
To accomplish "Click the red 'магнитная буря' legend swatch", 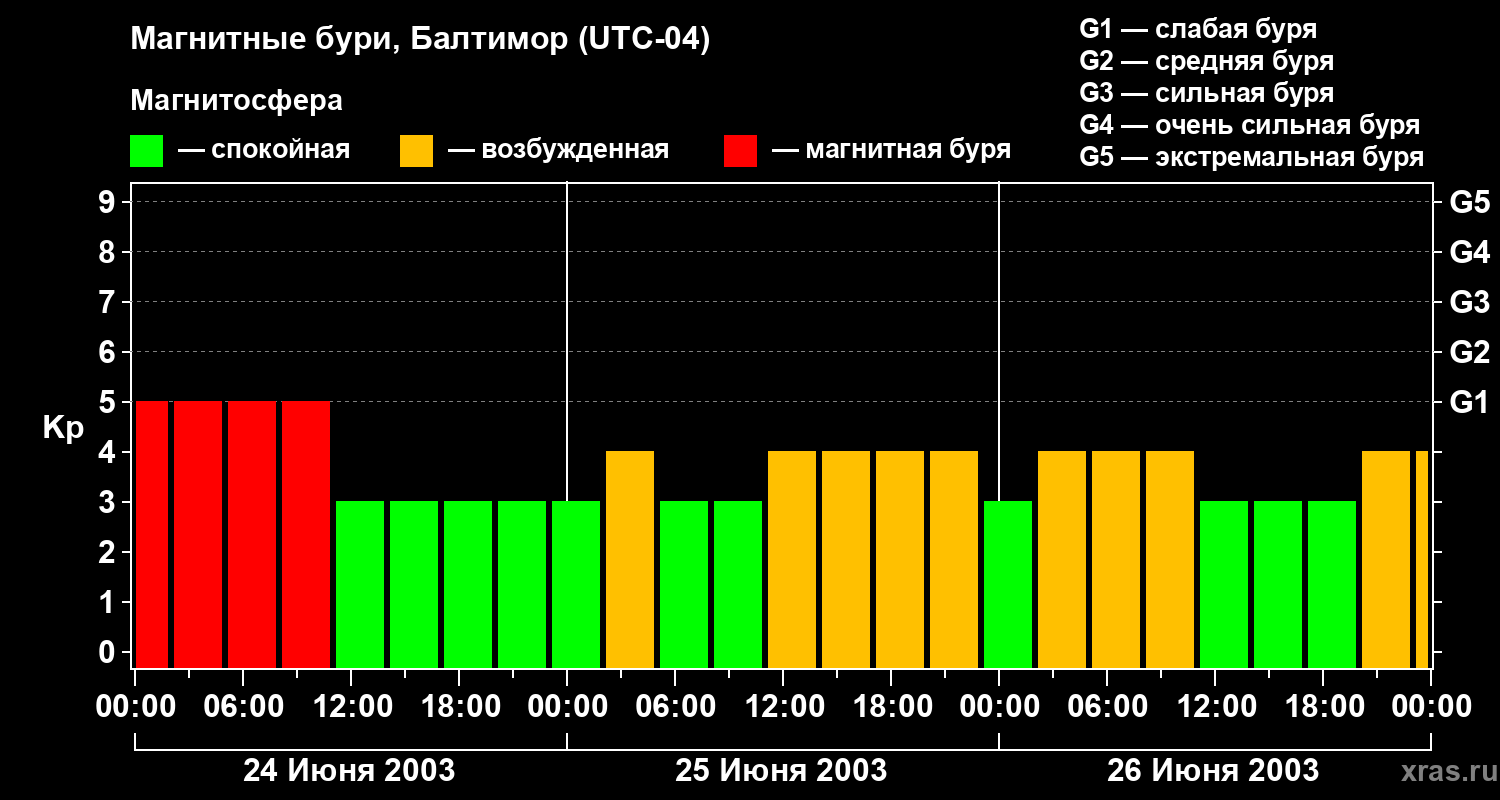I will (740, 151).
